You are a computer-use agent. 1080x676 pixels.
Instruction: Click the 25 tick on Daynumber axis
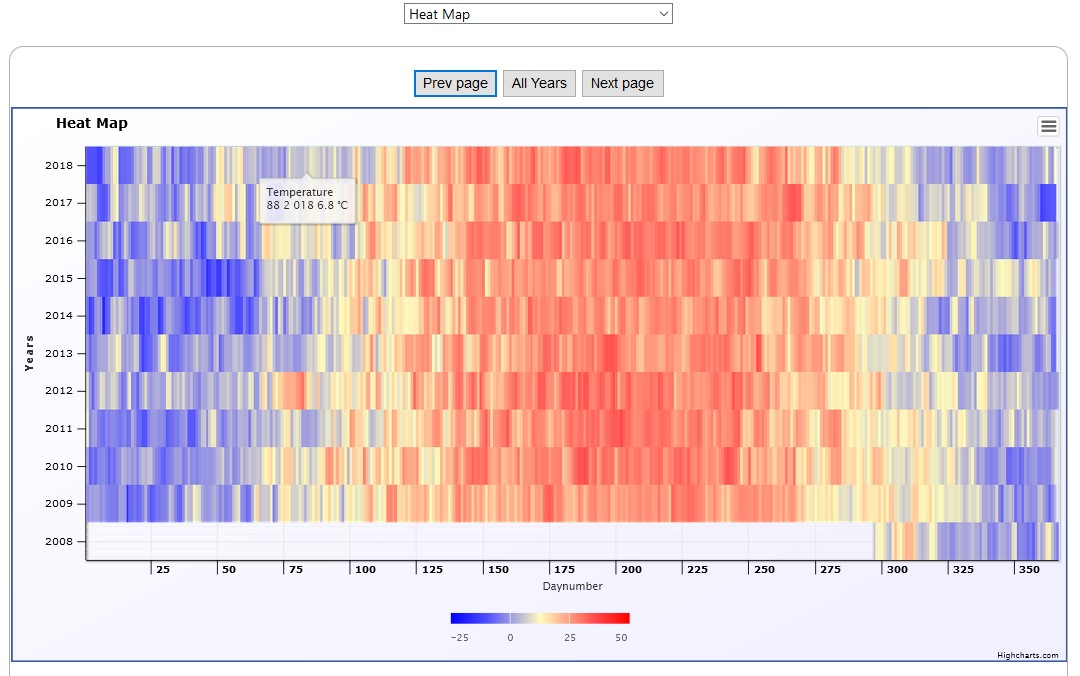click(x=163, y=570)
